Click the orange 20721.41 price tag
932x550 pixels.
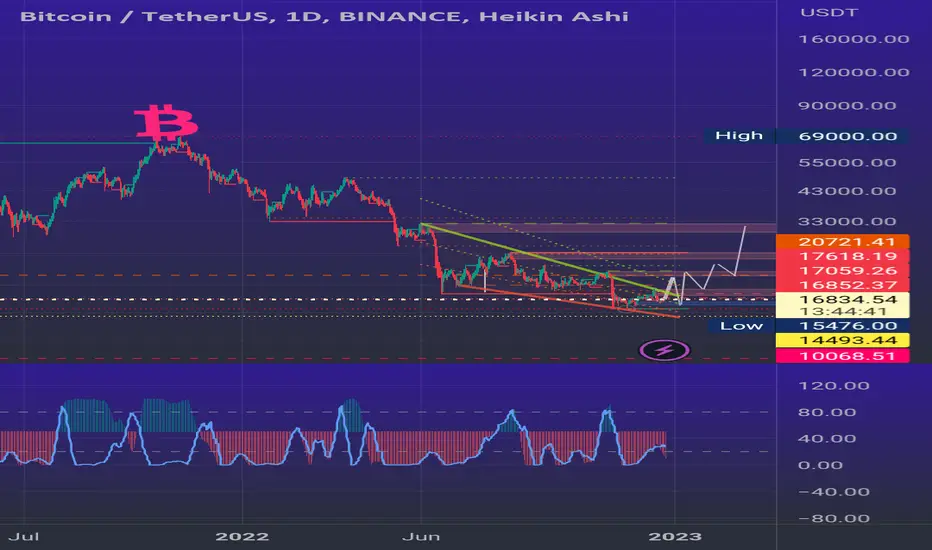(842, 241)
